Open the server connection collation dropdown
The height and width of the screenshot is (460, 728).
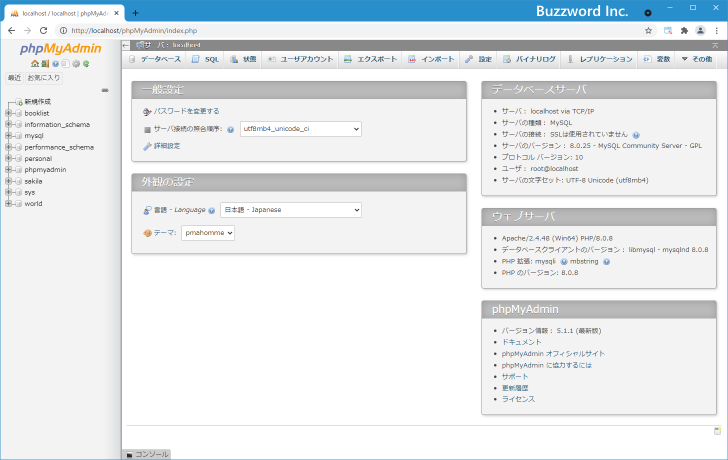(300, 129)
